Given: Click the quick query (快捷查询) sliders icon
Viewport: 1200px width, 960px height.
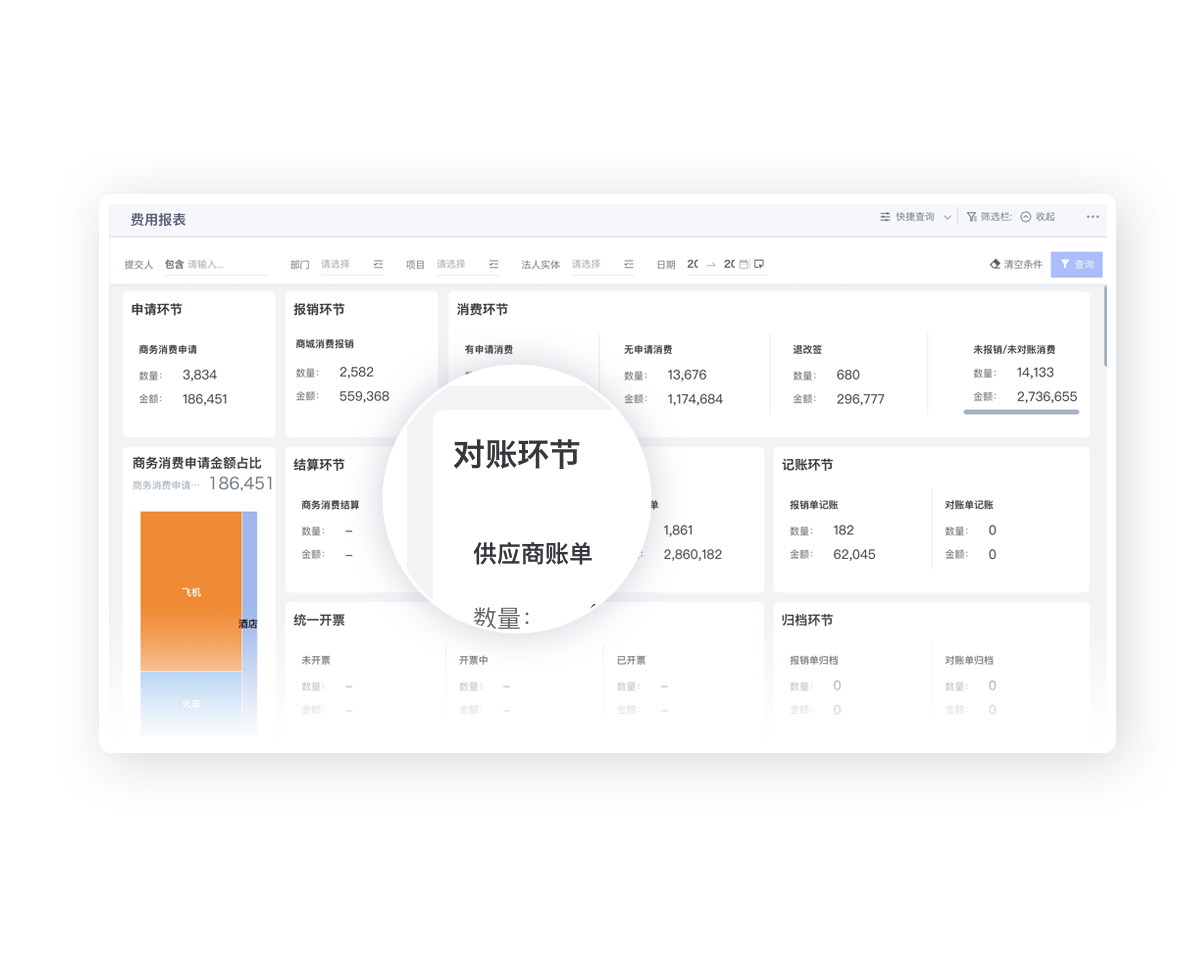Looking at the screenshot, I should coord(885,217).
